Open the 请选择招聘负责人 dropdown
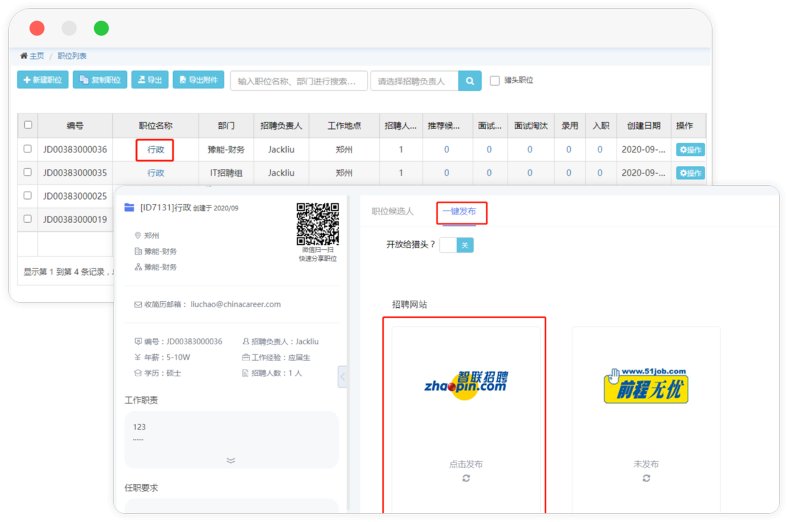The width and height of the screenshot is (788, 522). (414, 81)
